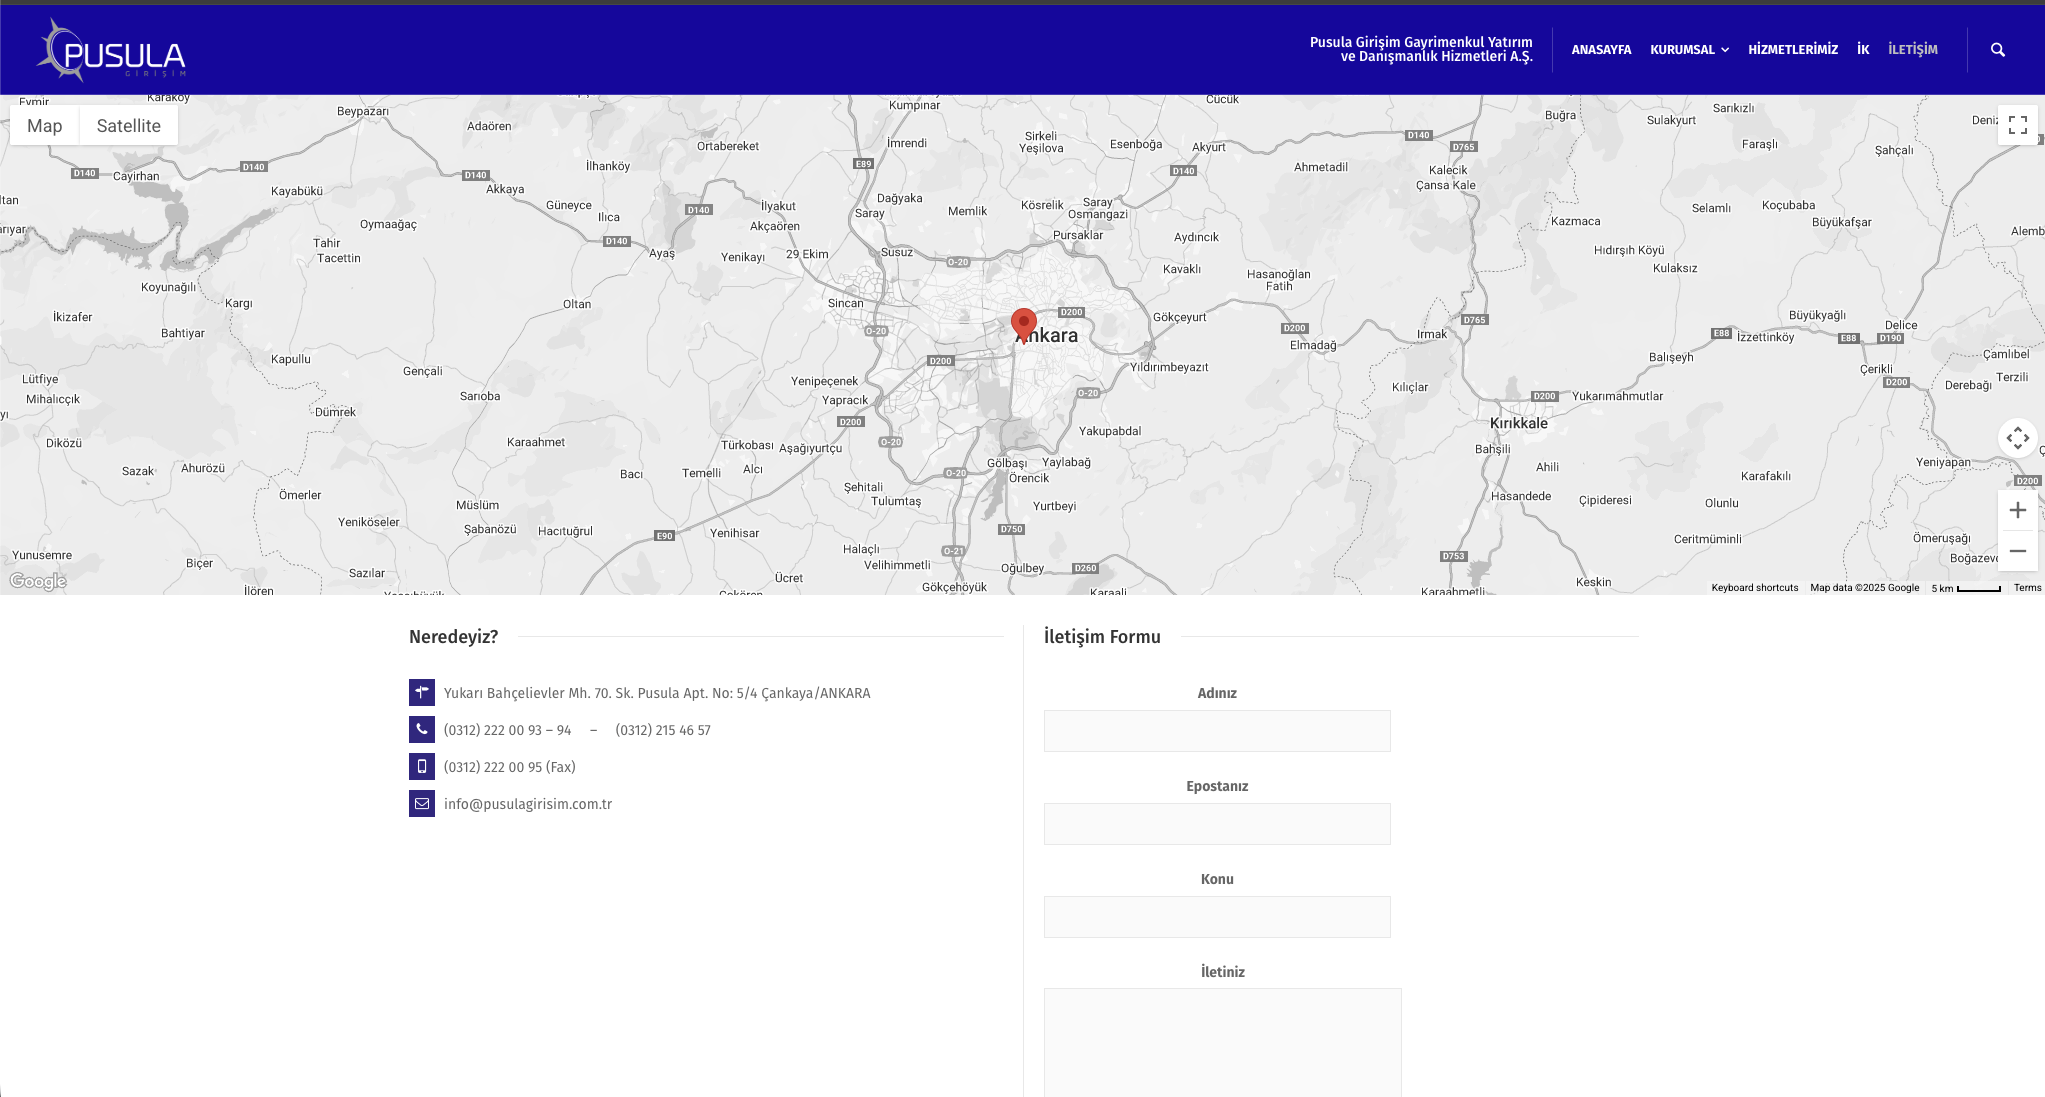Switch map to Satellite view
This screenshot has width=2045, height=1097.
[128, 126]
